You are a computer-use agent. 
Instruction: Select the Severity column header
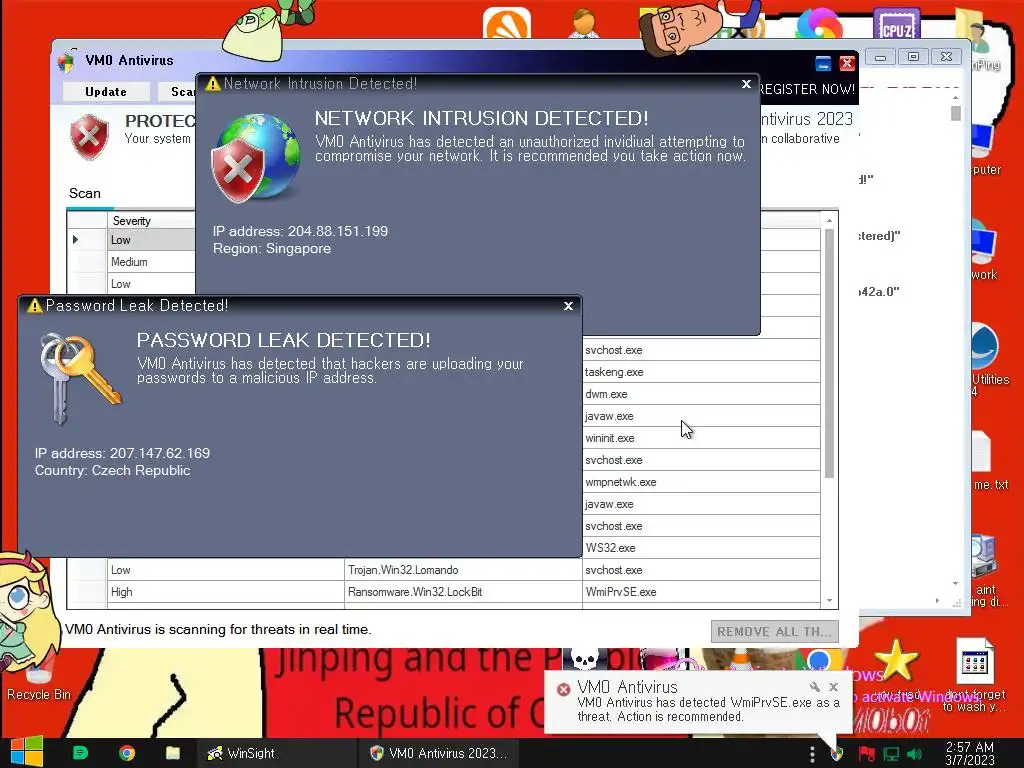[152, 221]
